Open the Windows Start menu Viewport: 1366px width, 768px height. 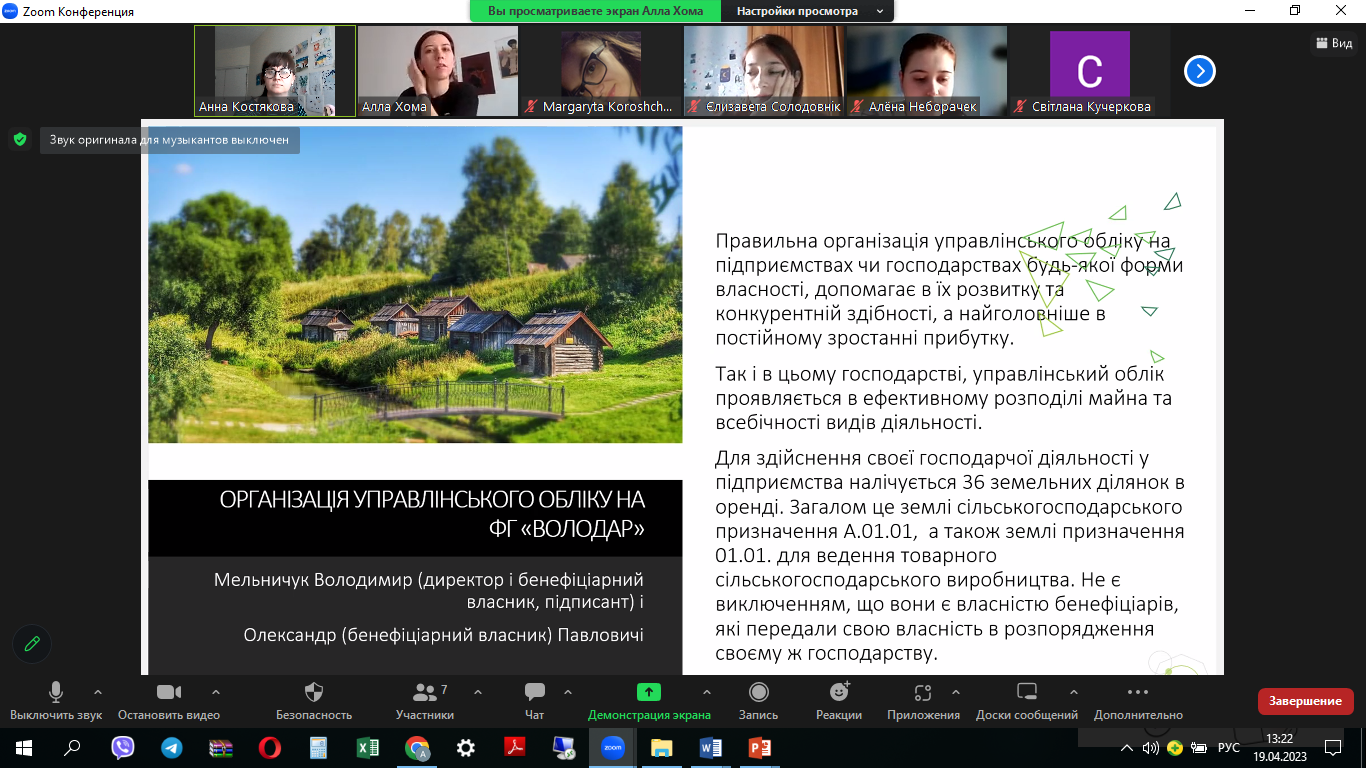click(x=24, y=747)
